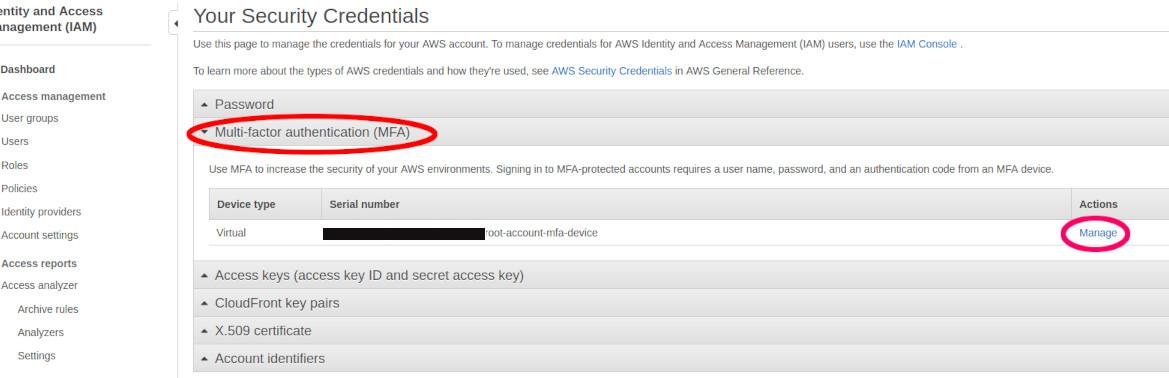The image size is (1169, 378).
Task: Open the IAM Console link
Action: [x=927, y=44]
